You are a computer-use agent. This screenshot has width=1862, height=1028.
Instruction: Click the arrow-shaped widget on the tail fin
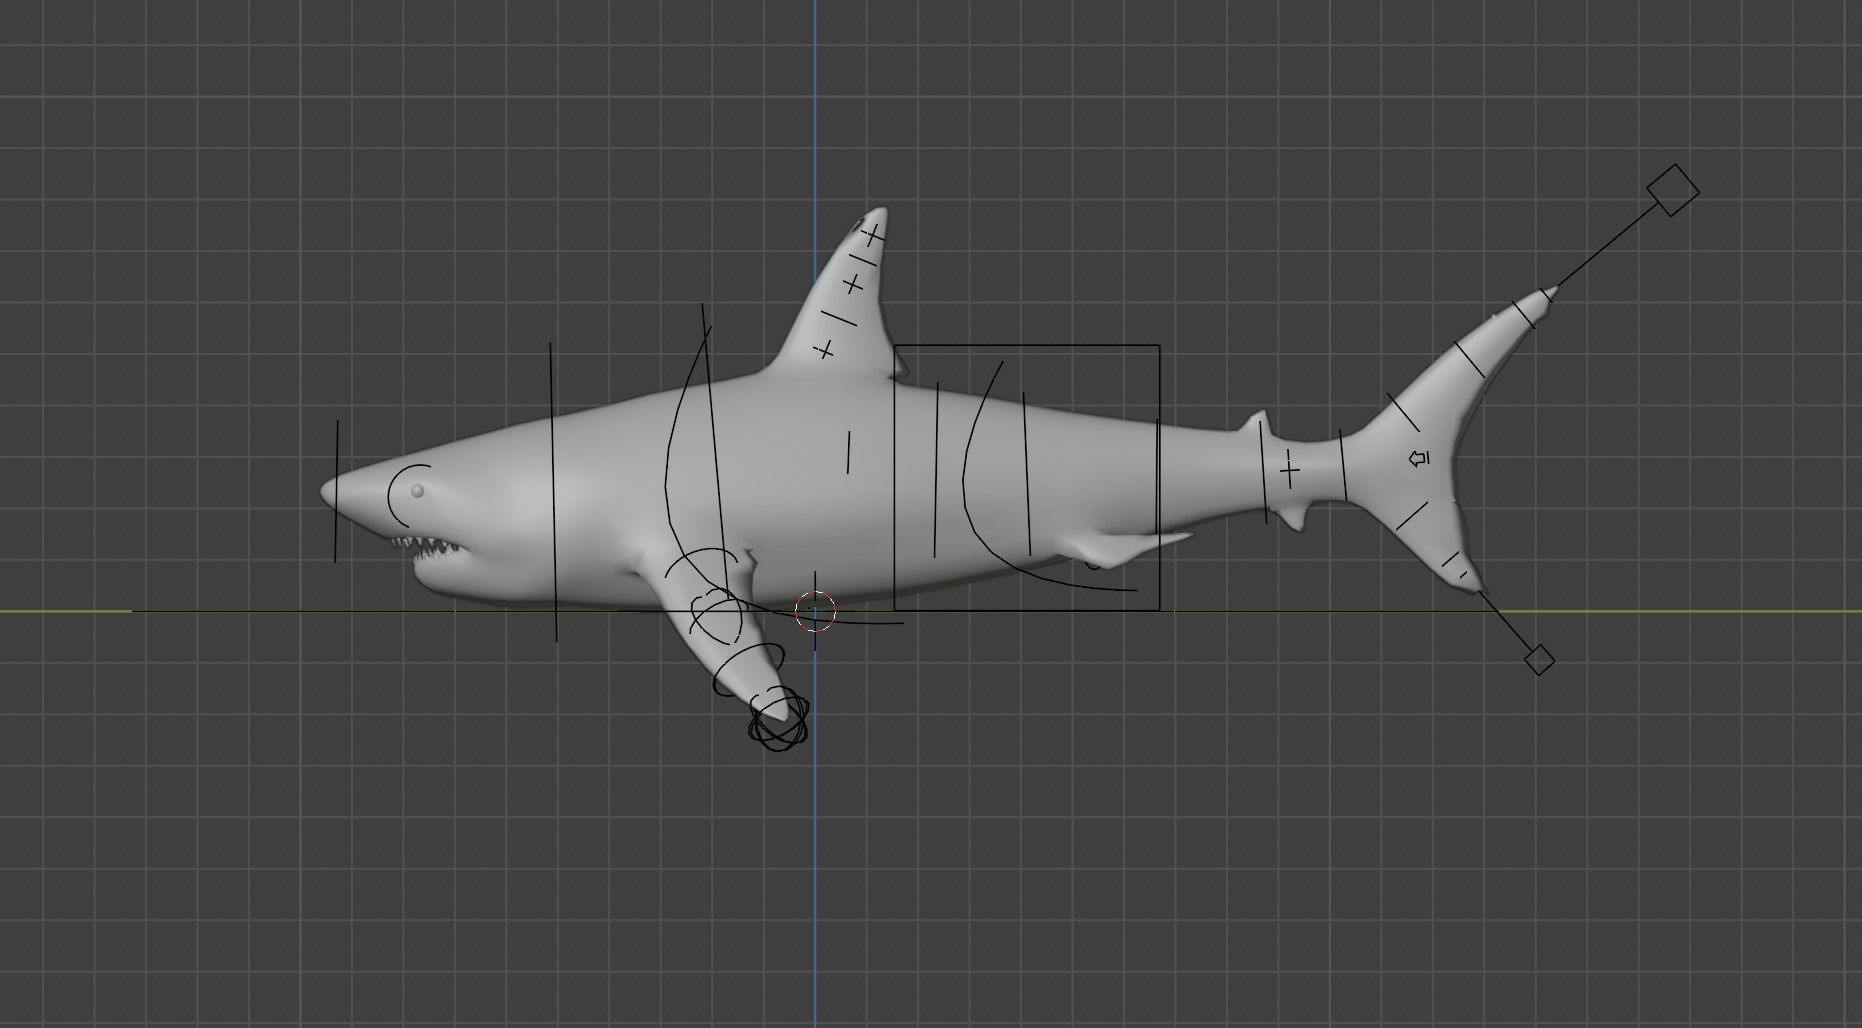(x=1418, y=458)
